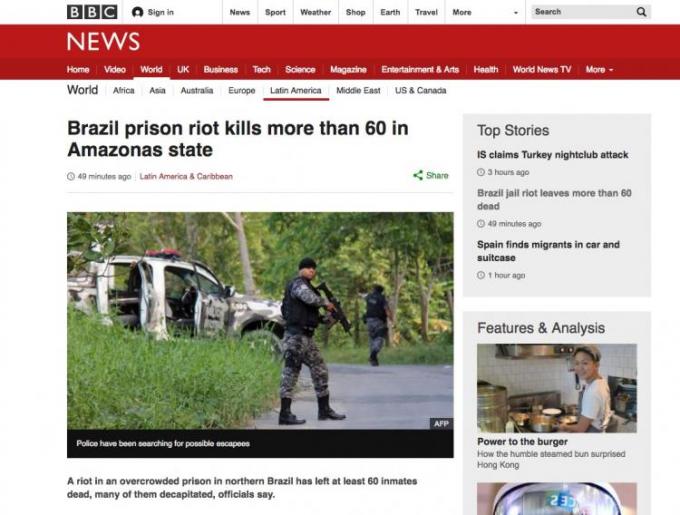Open the Health section link
Image resolution: width=680 pixels, height=515 pixels.
tap(486, 69)
